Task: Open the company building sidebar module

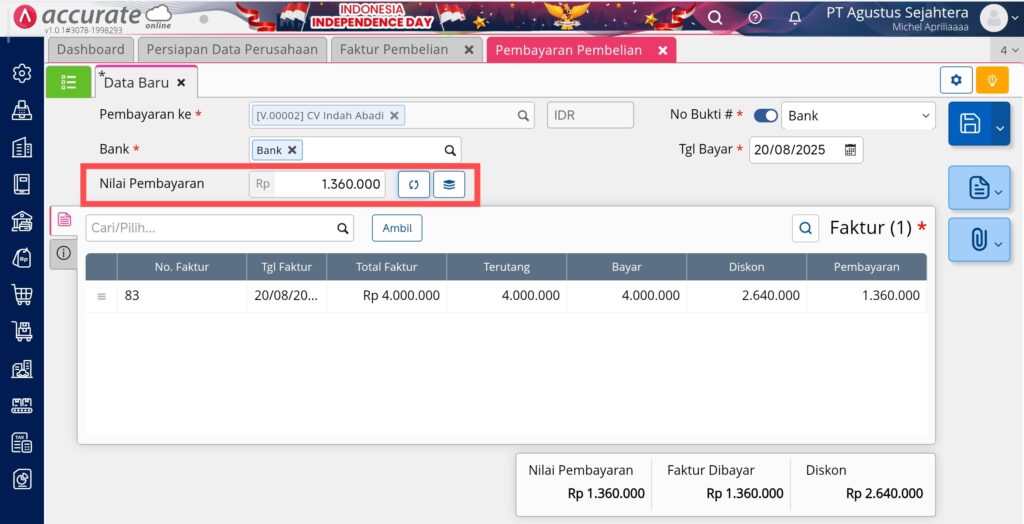Action: pyautogui.click(x=22, y=148)
